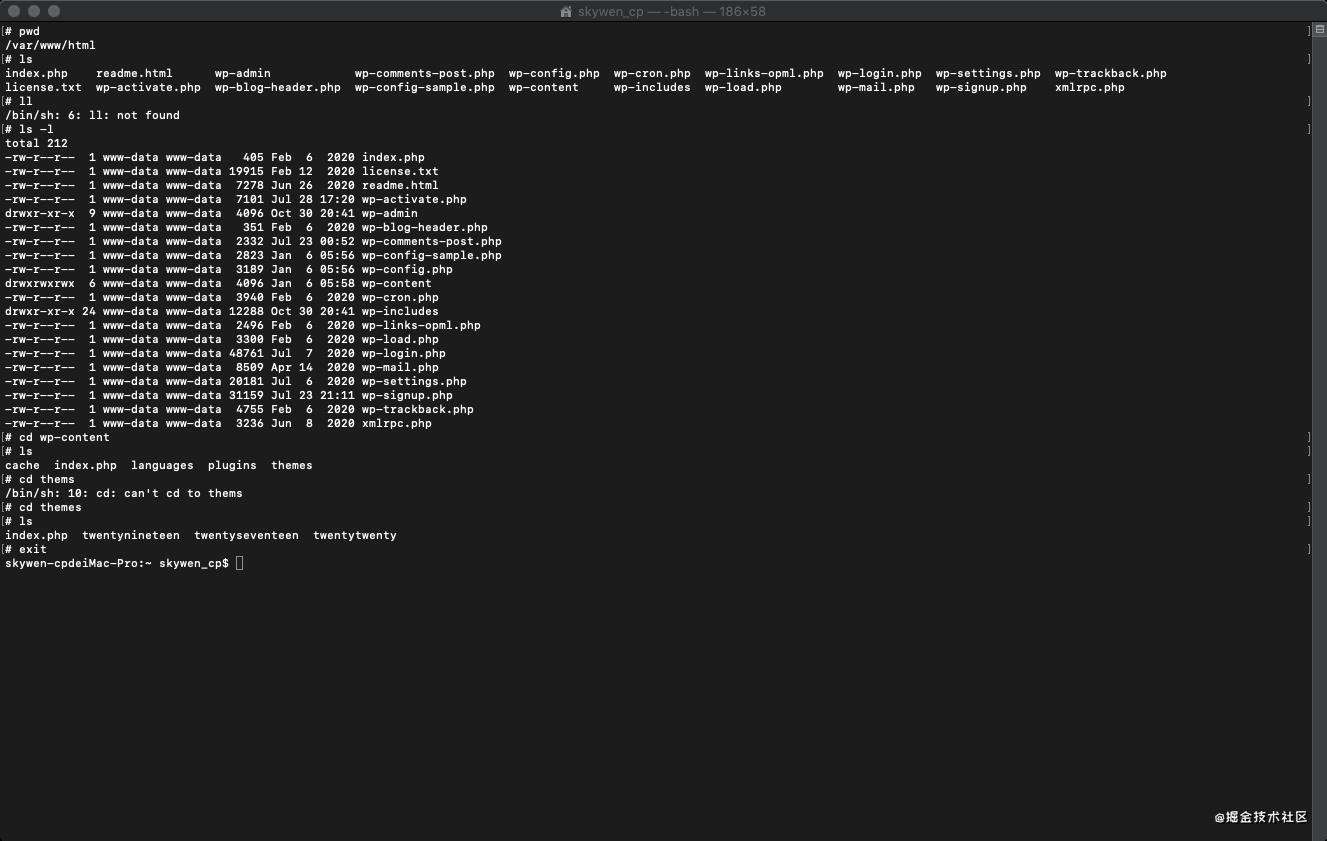Click 'wp-login.php' in the ls -l listing
This screenshot has width=1327, height=841.
tap(404, 353)
